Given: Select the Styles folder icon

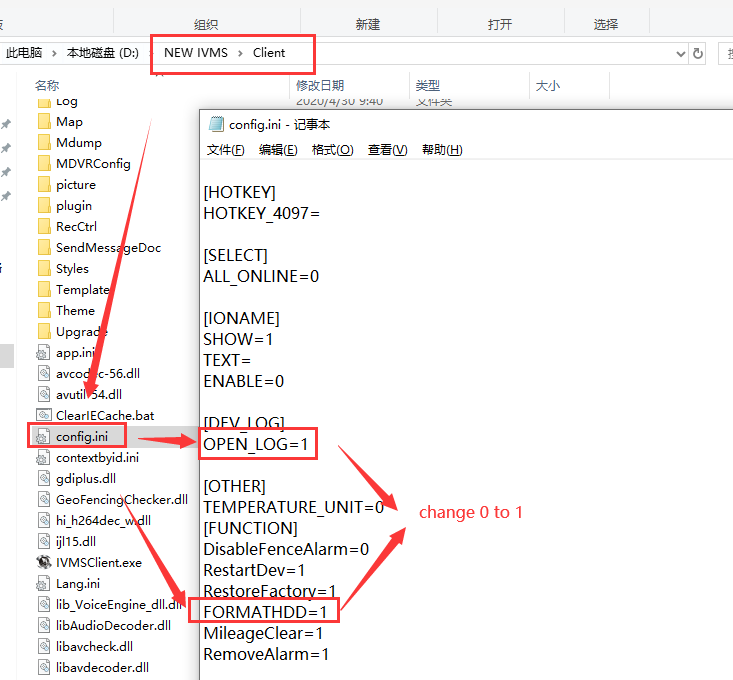Looking at the screenshot, I should coord(44,269).
